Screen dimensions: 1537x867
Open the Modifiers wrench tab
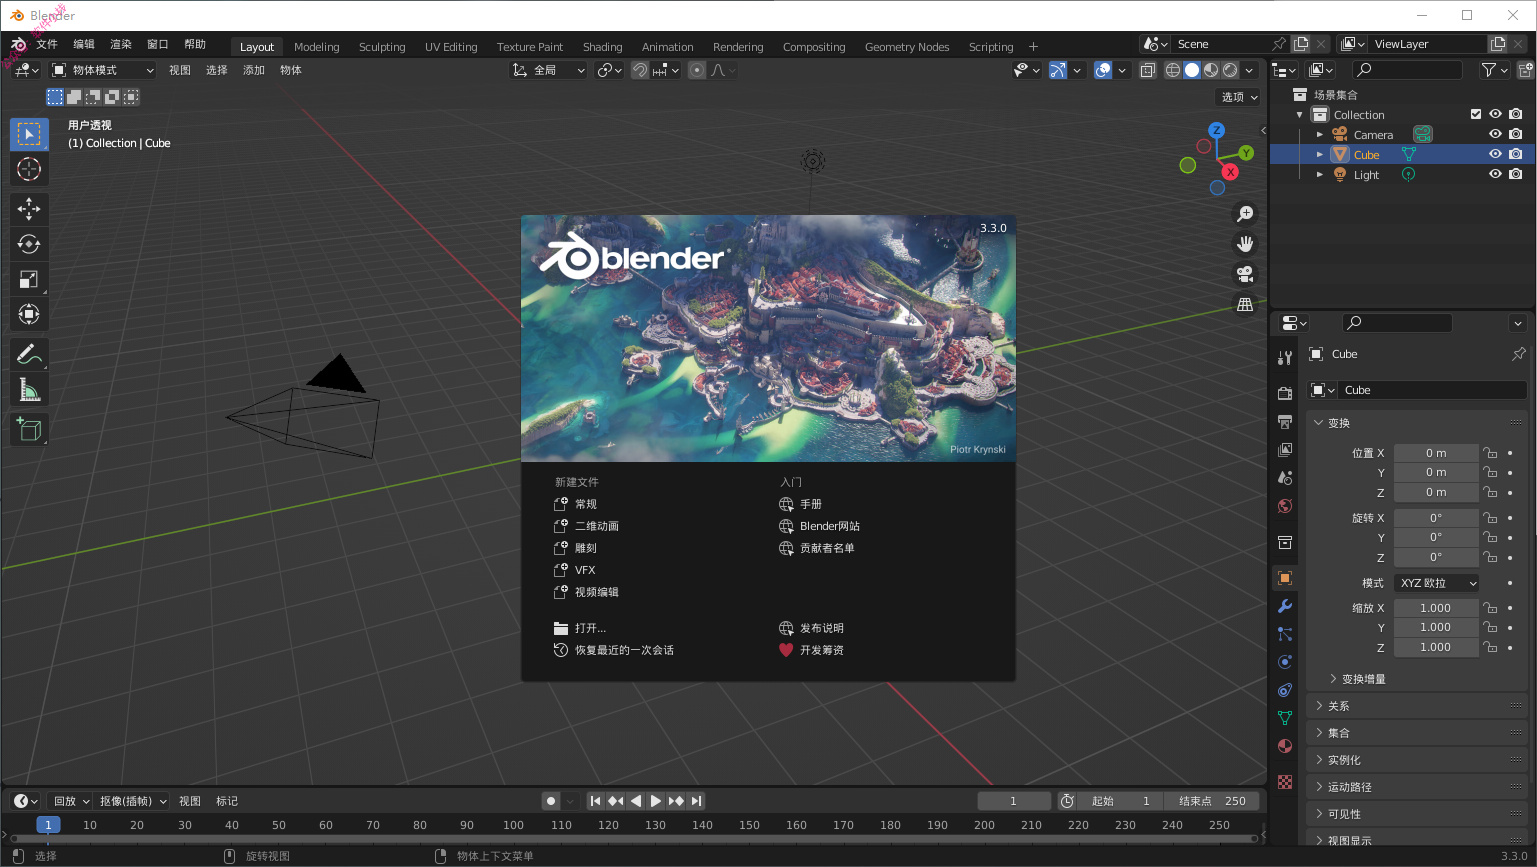[x=1285, y=606]
